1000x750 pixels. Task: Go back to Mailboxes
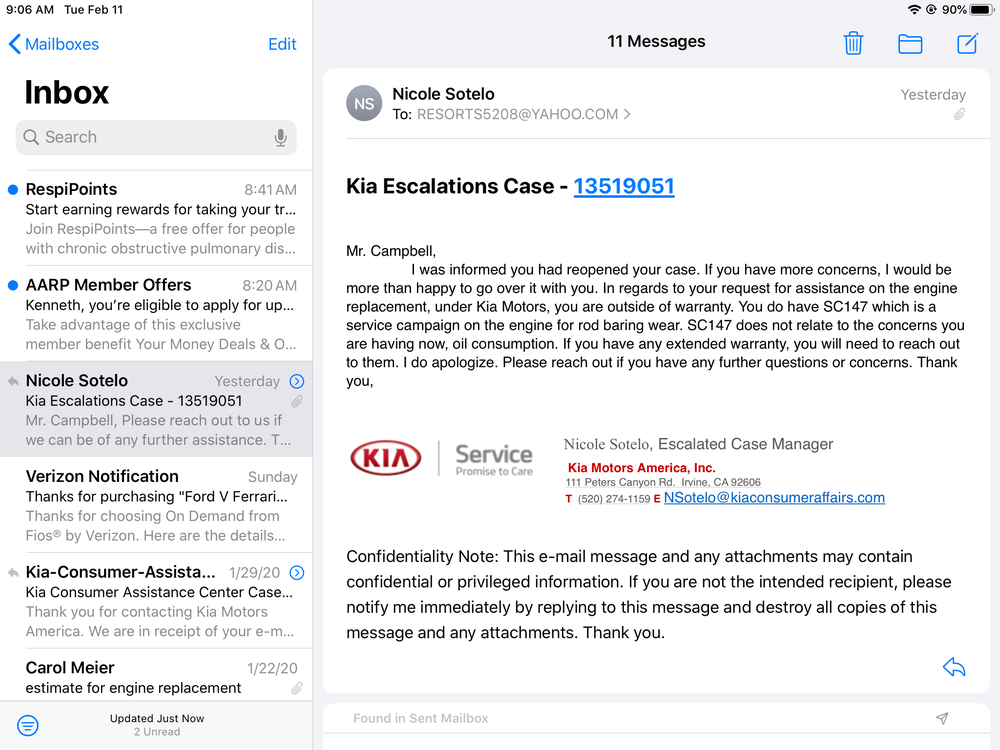(54, 44)
